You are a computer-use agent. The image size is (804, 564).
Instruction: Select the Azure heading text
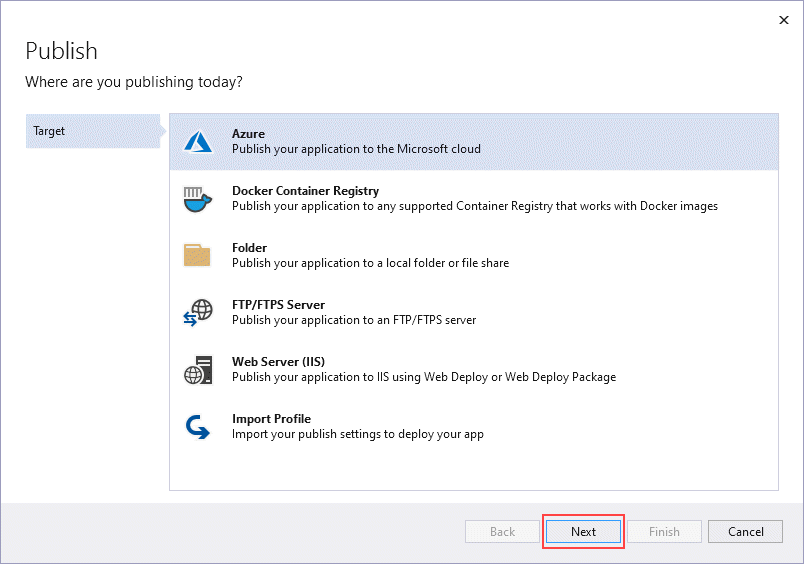click(248, 134)
